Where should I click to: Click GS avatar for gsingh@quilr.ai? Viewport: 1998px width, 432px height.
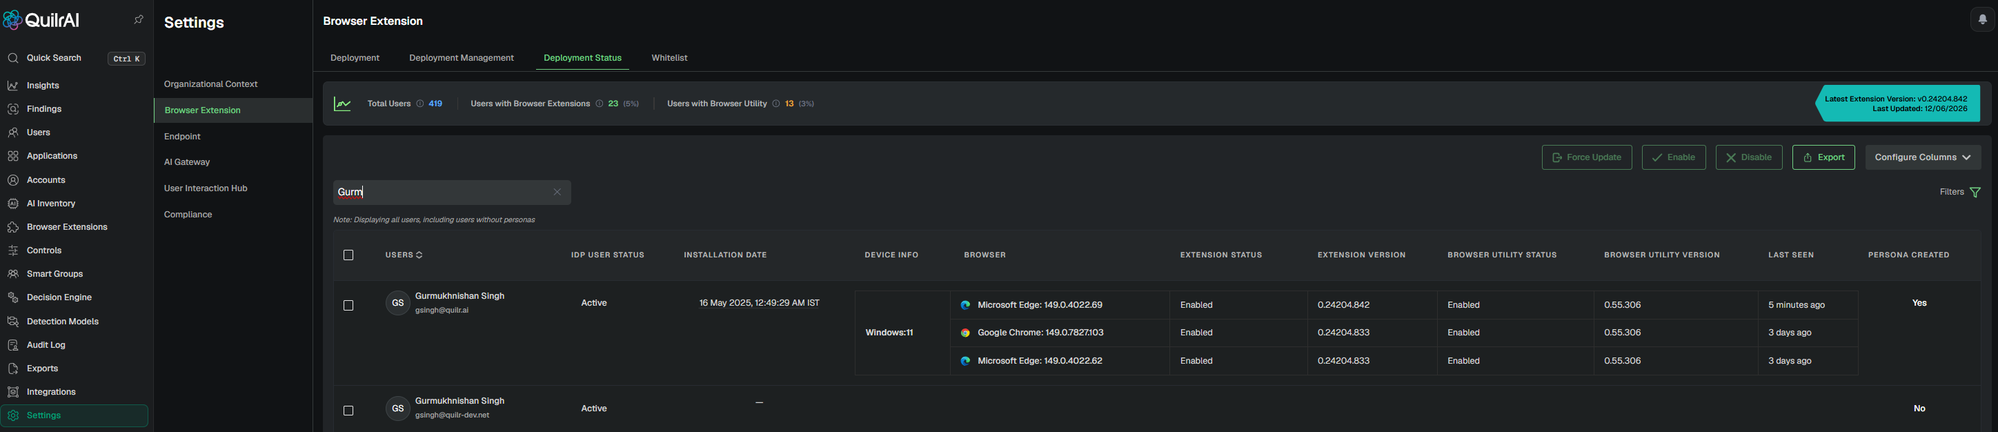398,303
